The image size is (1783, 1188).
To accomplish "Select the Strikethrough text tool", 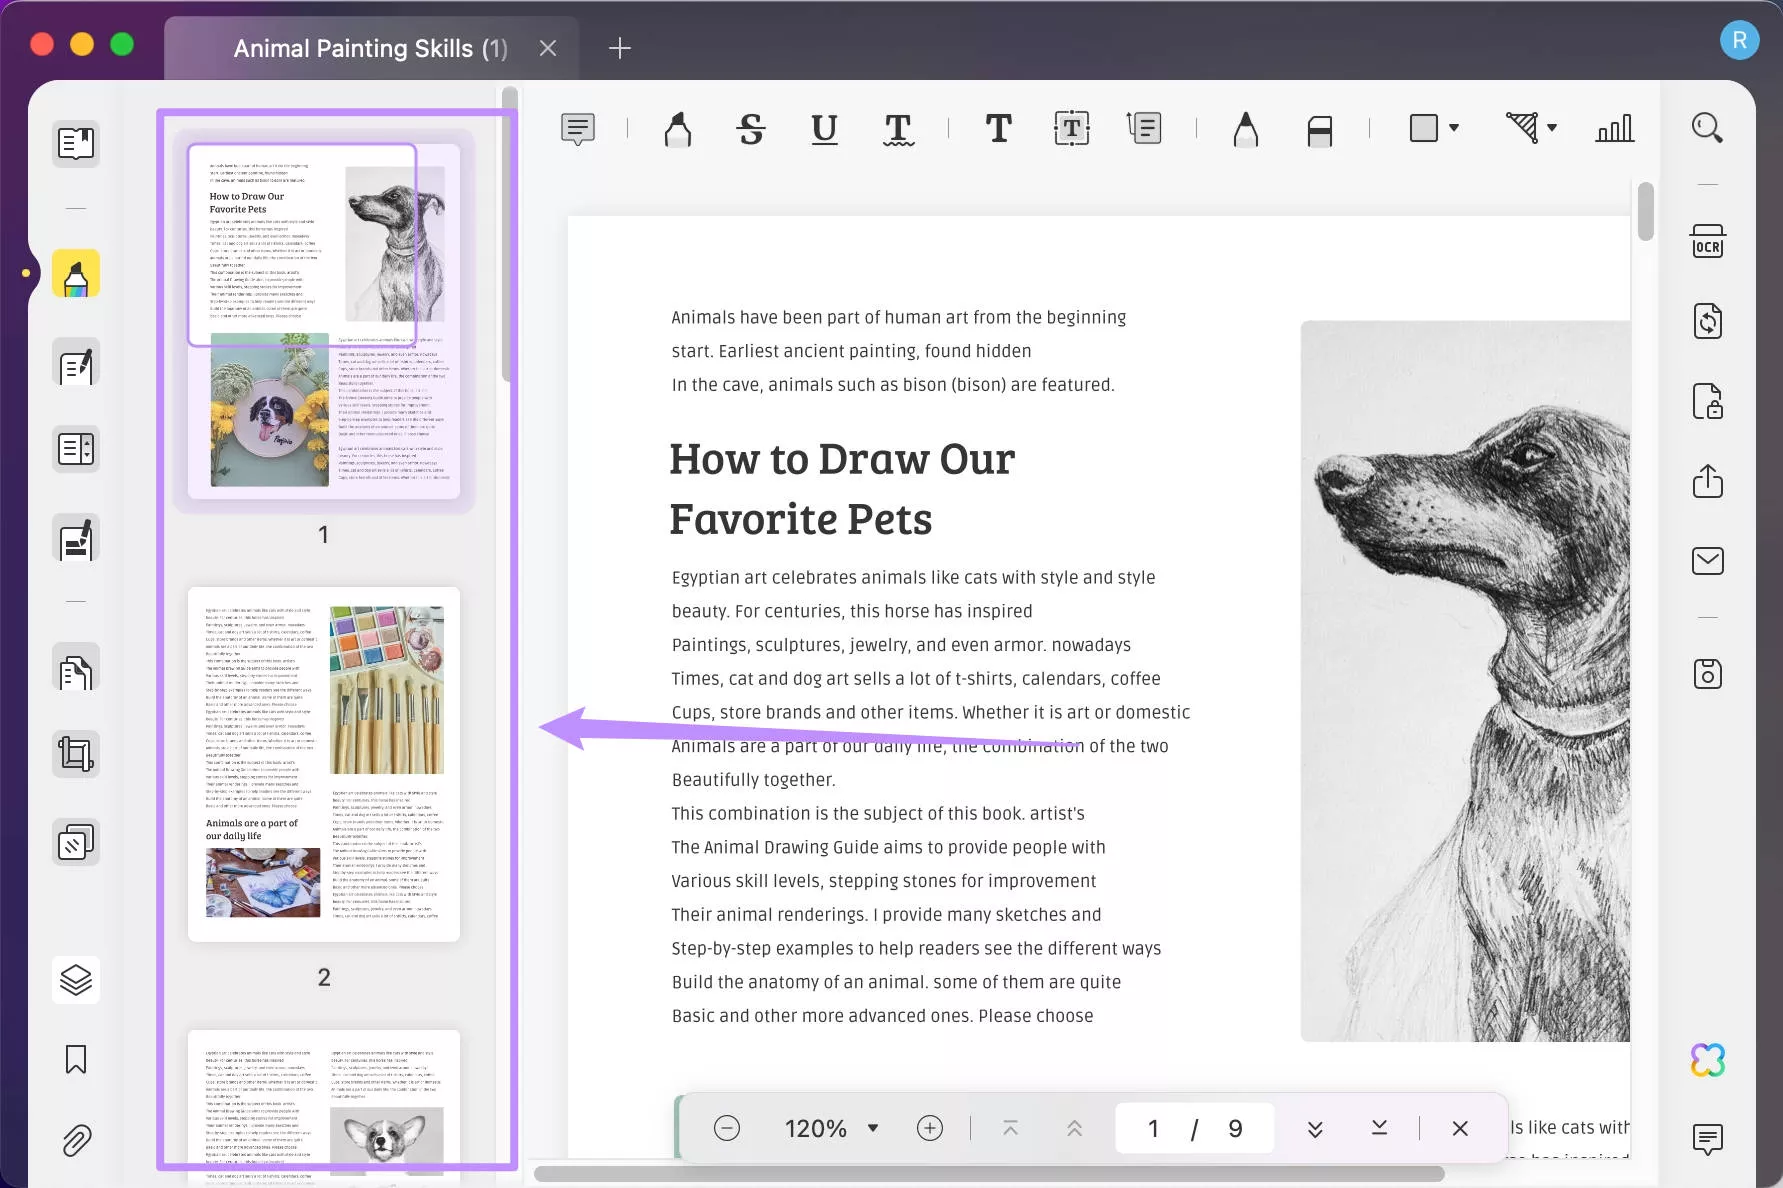I will tap(751, 128).
